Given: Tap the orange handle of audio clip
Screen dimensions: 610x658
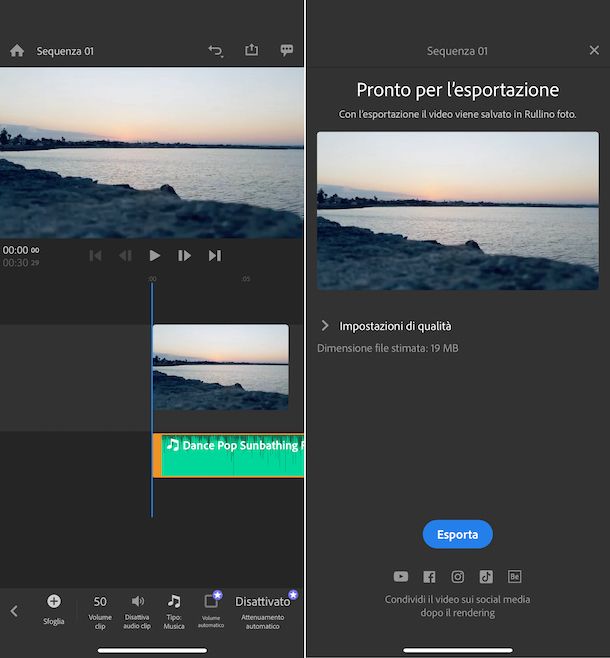Looking at the screenshot, I should click(157, 455).
